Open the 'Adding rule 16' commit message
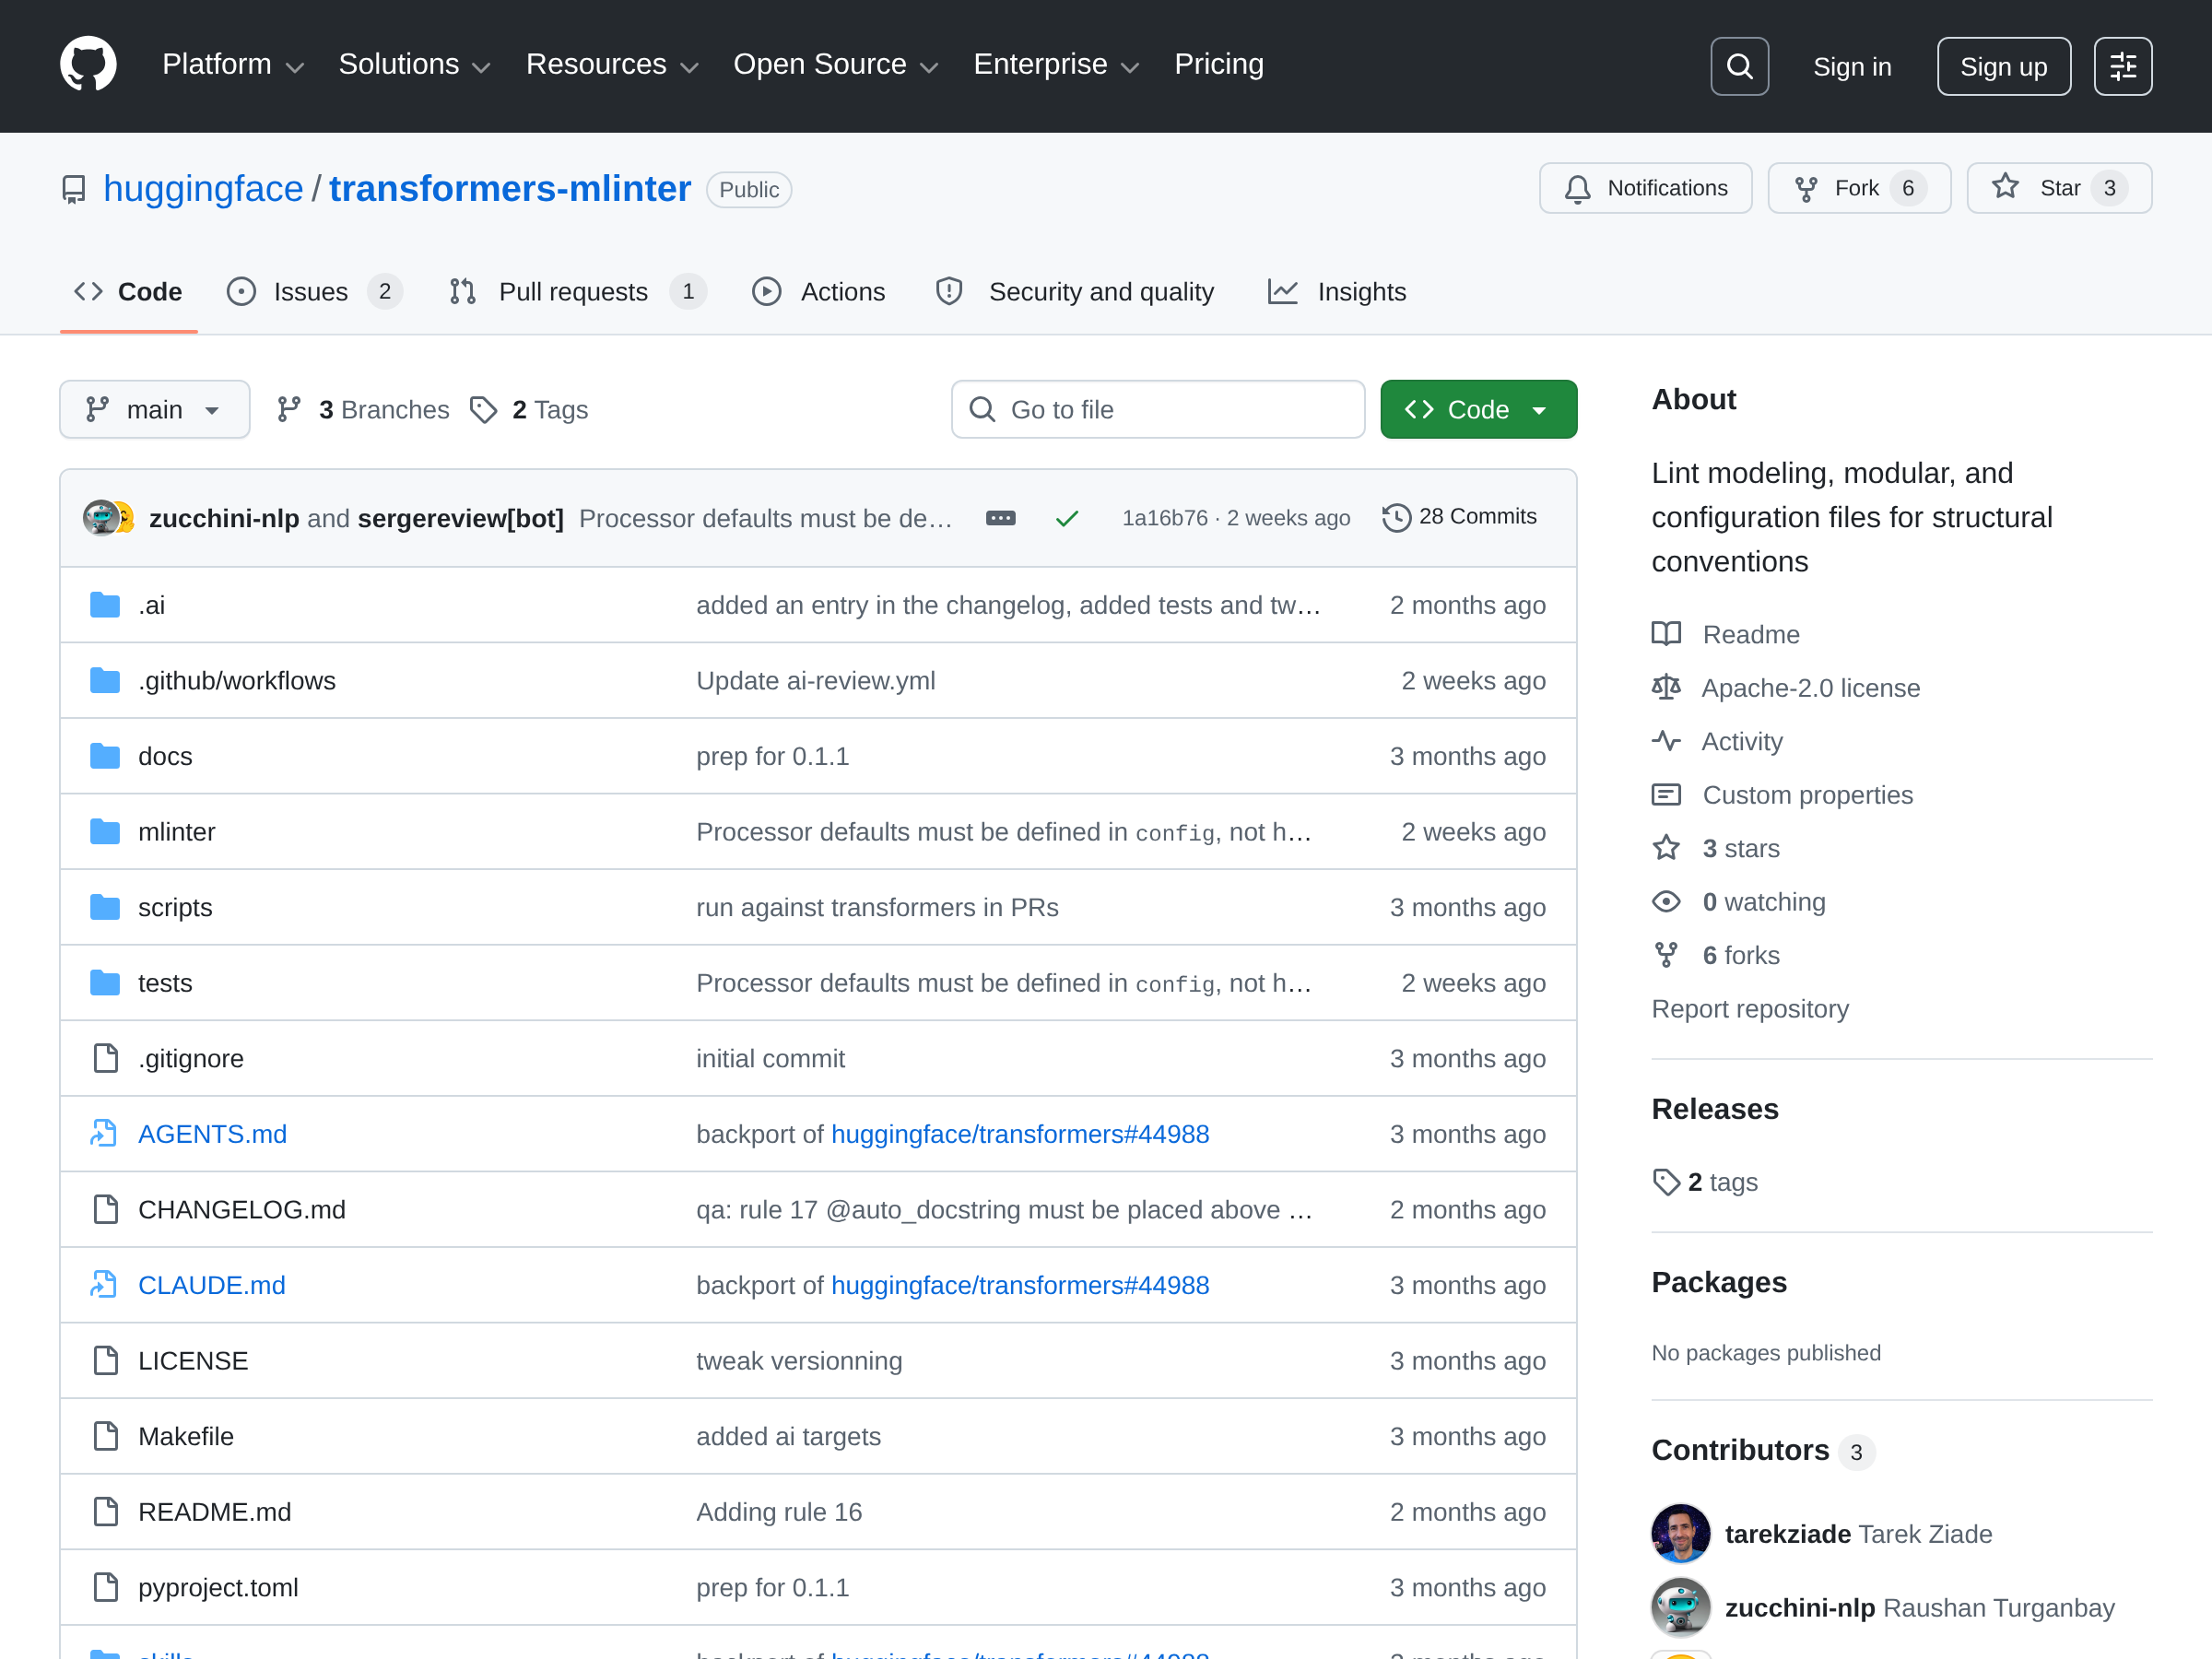The image size is (2212, 1659). click(779, 1511)
